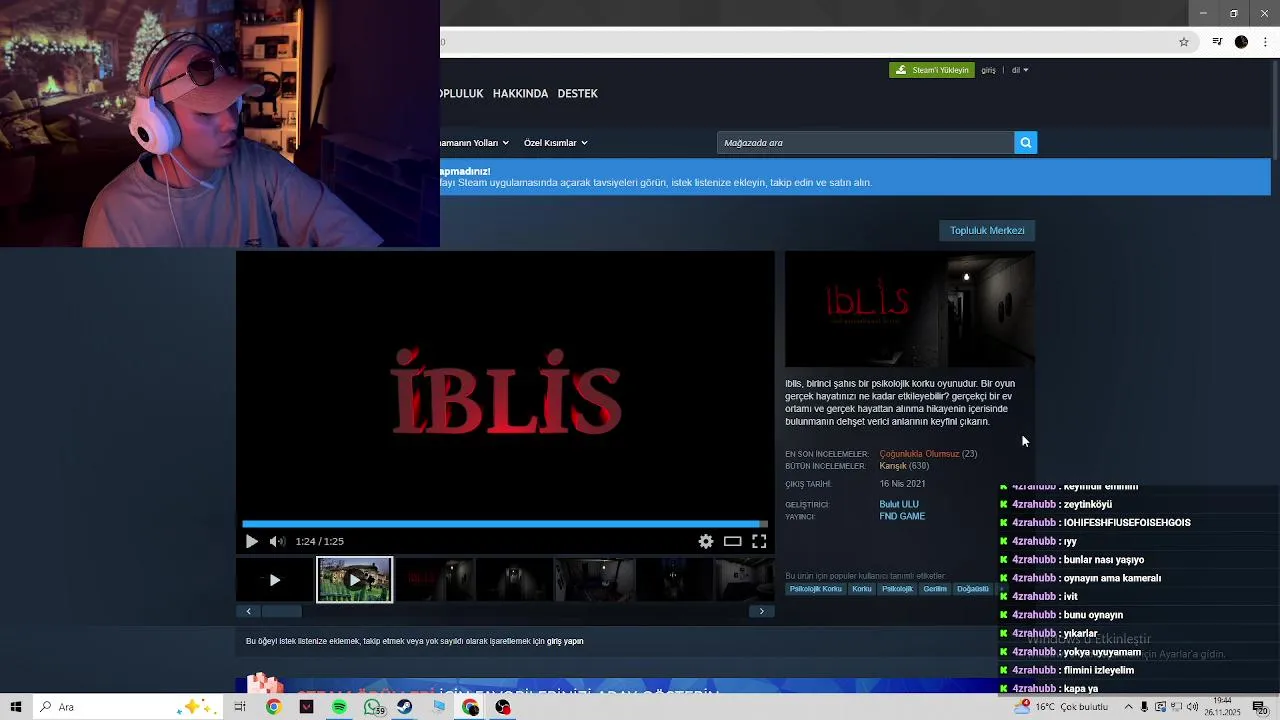Open Steam from taskbar
This screenshot has height=720, width=1280.
(x=405, y=707)
